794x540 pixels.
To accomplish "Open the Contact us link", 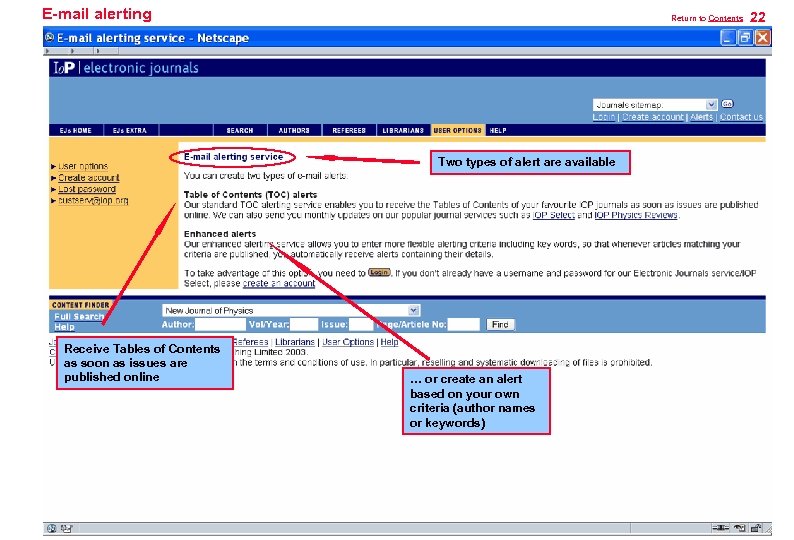I will click(741, 117).
